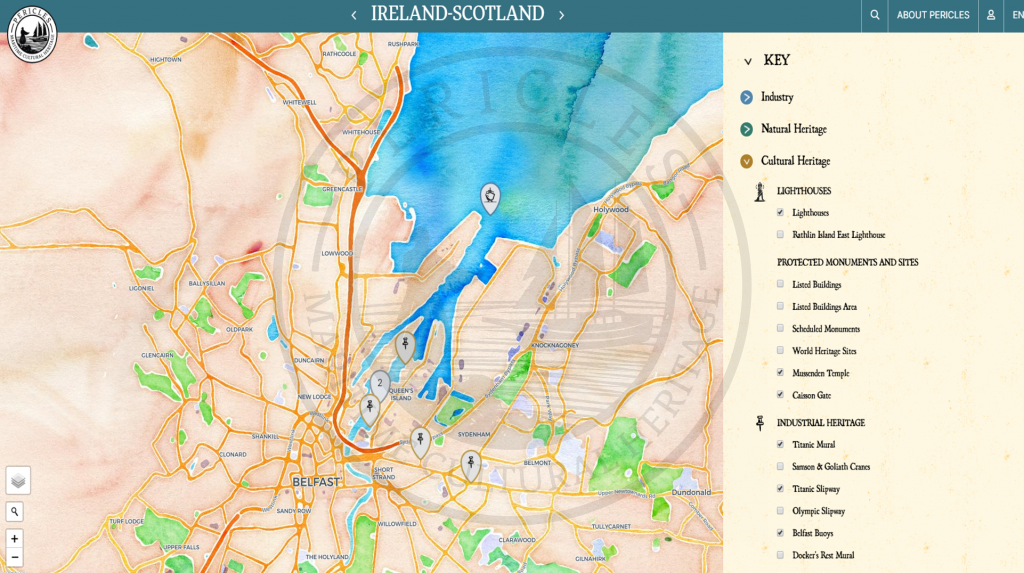Click the Industrial Heritage pin icon in key
The width and height of the screenshot is (1024, 573).
point(760,423)
